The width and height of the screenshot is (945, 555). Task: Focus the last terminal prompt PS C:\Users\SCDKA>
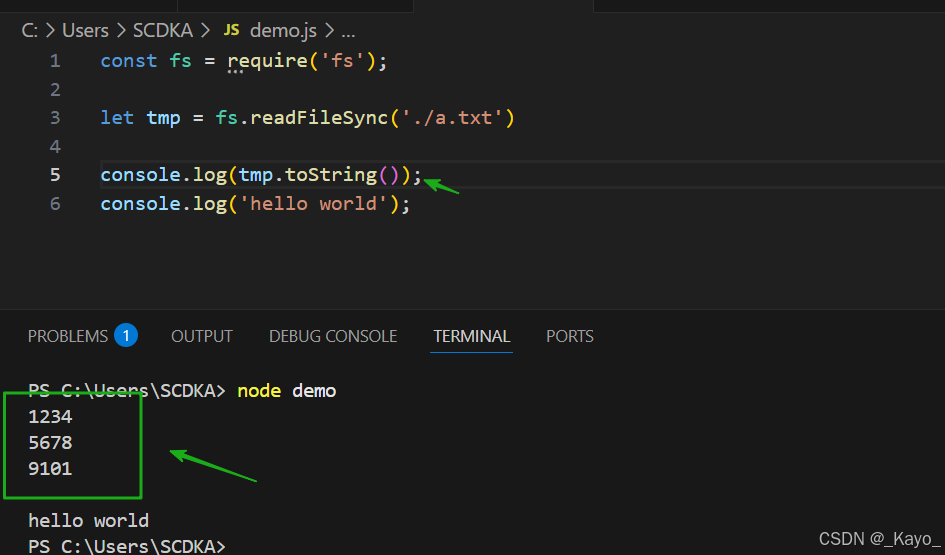pyautogui.click(x=127, y=546)
